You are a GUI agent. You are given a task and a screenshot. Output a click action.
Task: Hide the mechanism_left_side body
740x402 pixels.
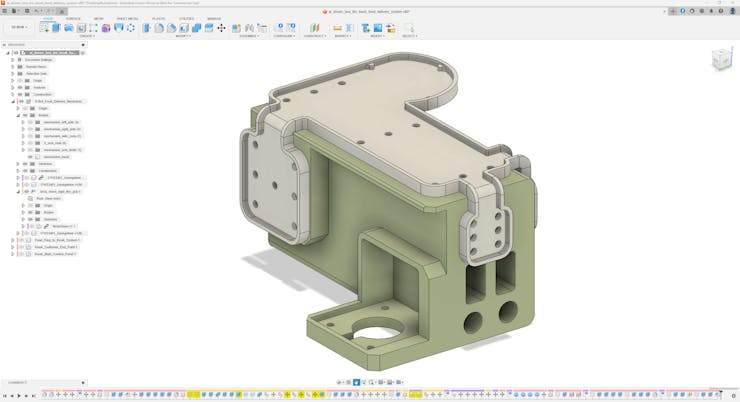(31, 122)
